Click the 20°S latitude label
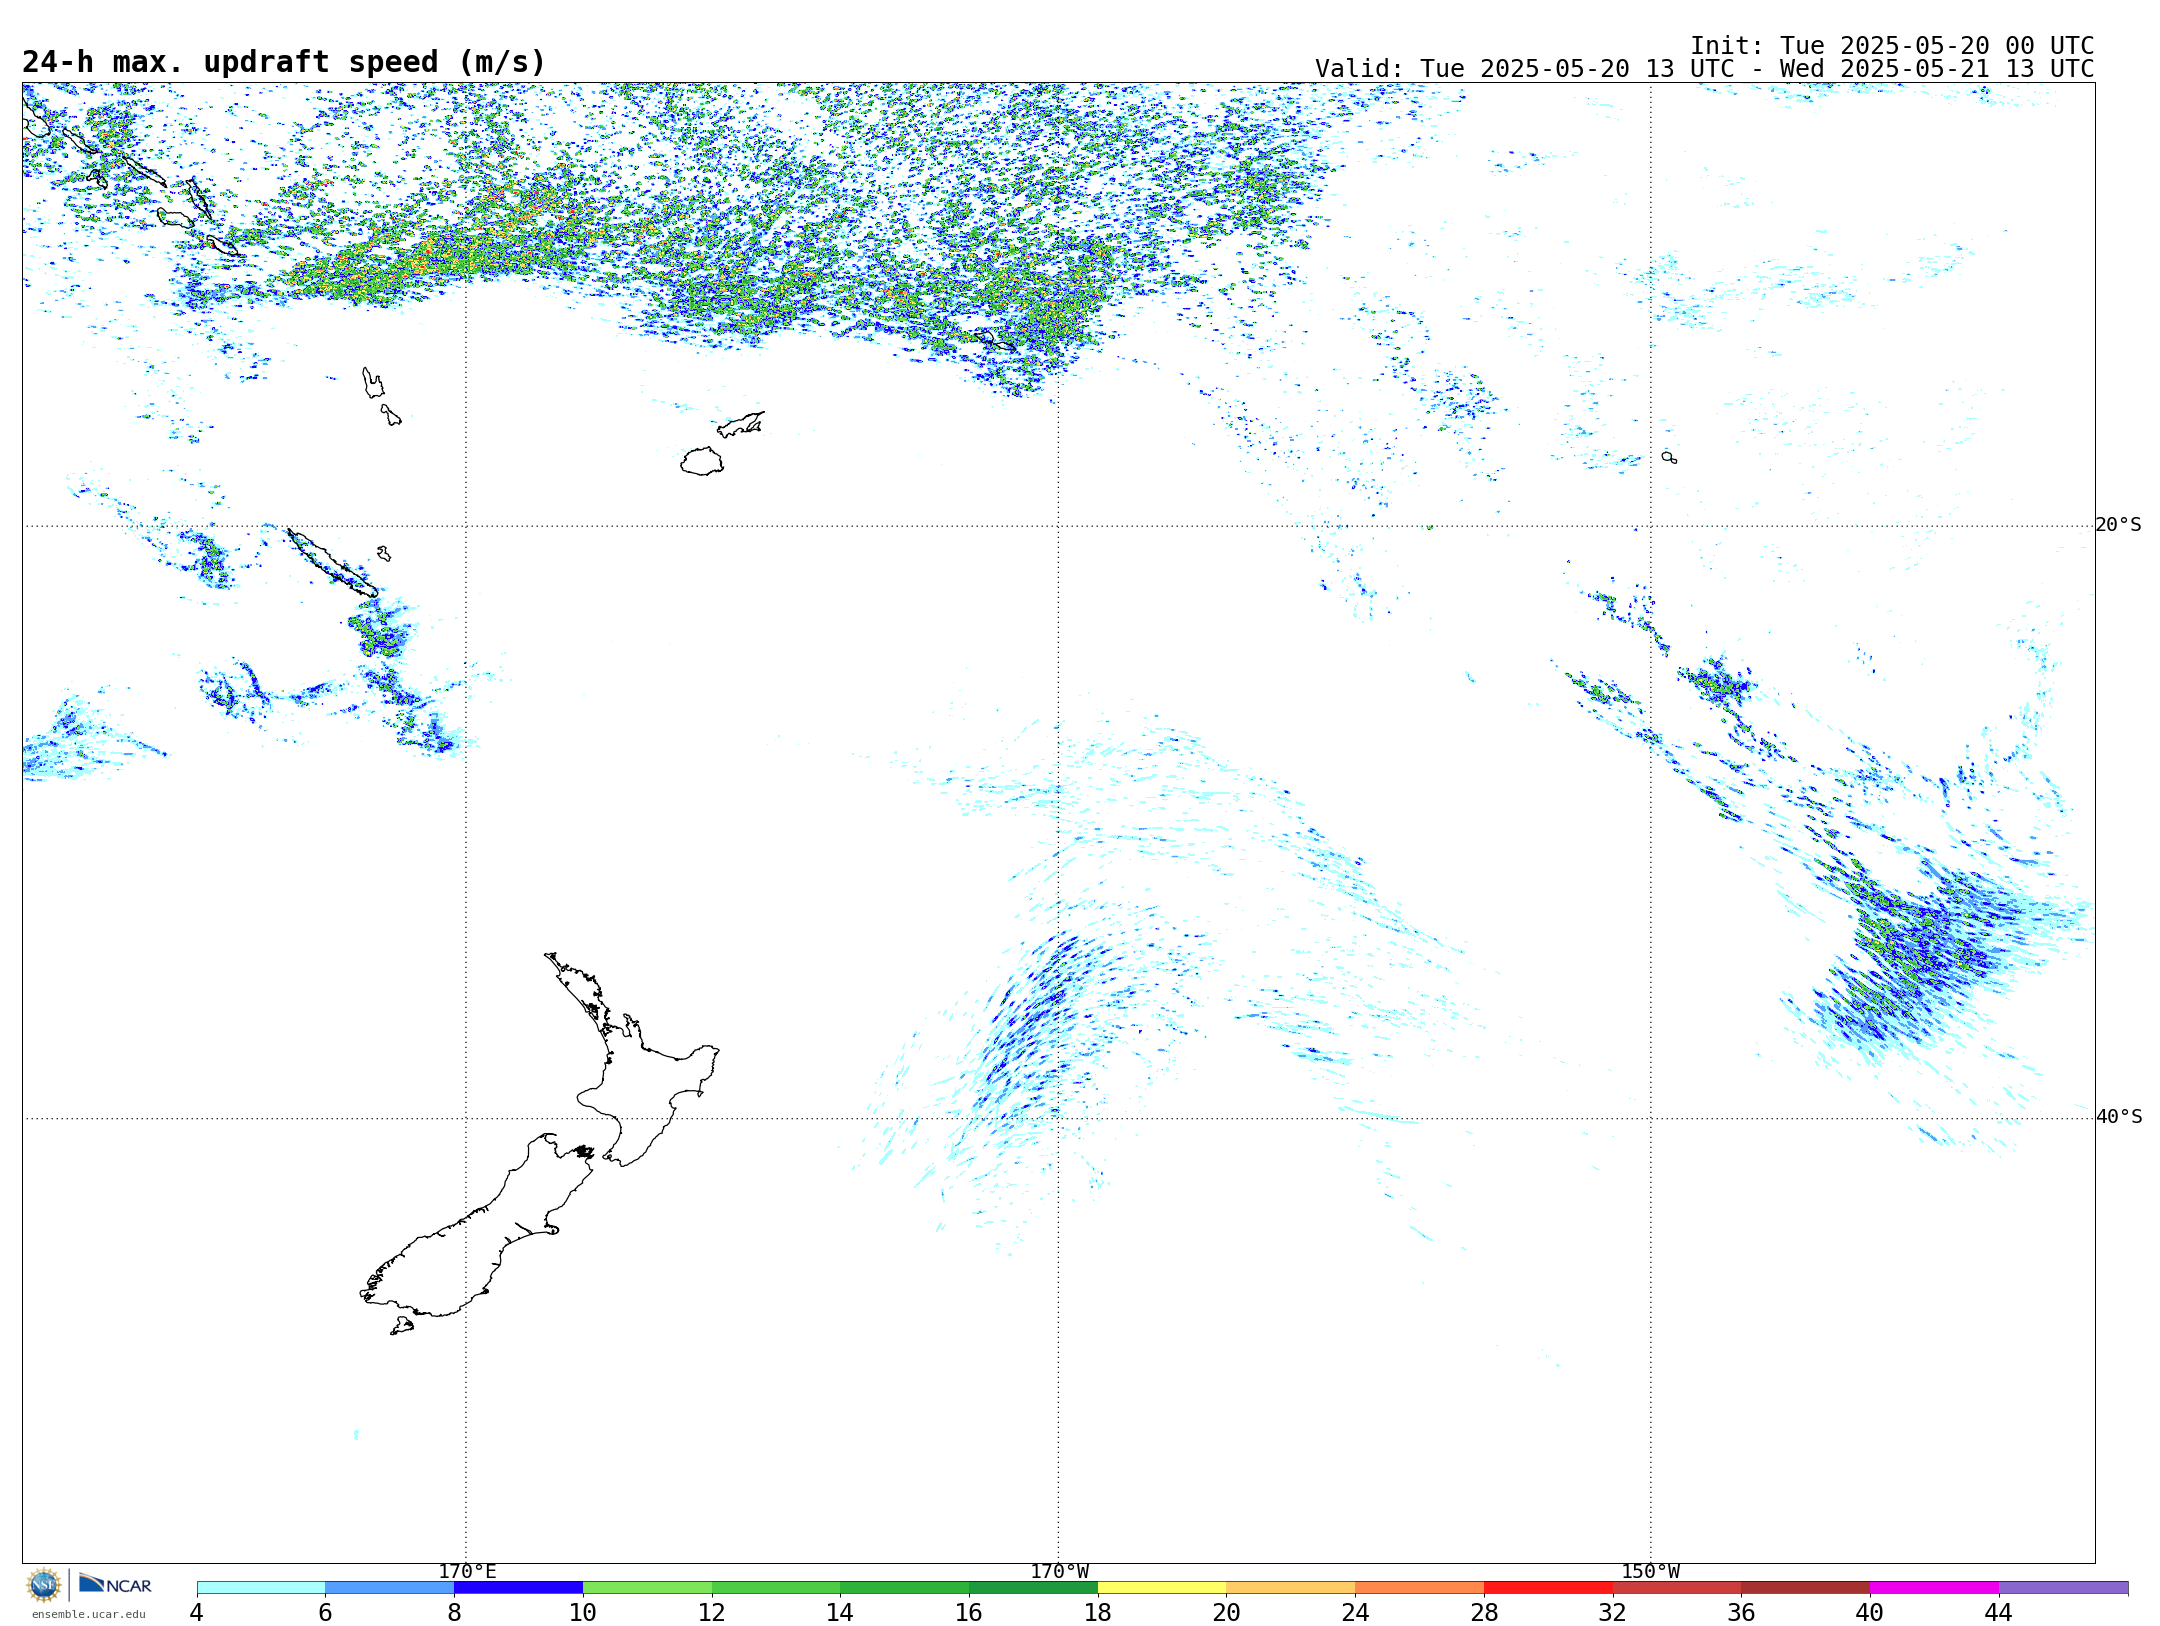This screenshot has width=2160, height=1626. [2119, 525]
